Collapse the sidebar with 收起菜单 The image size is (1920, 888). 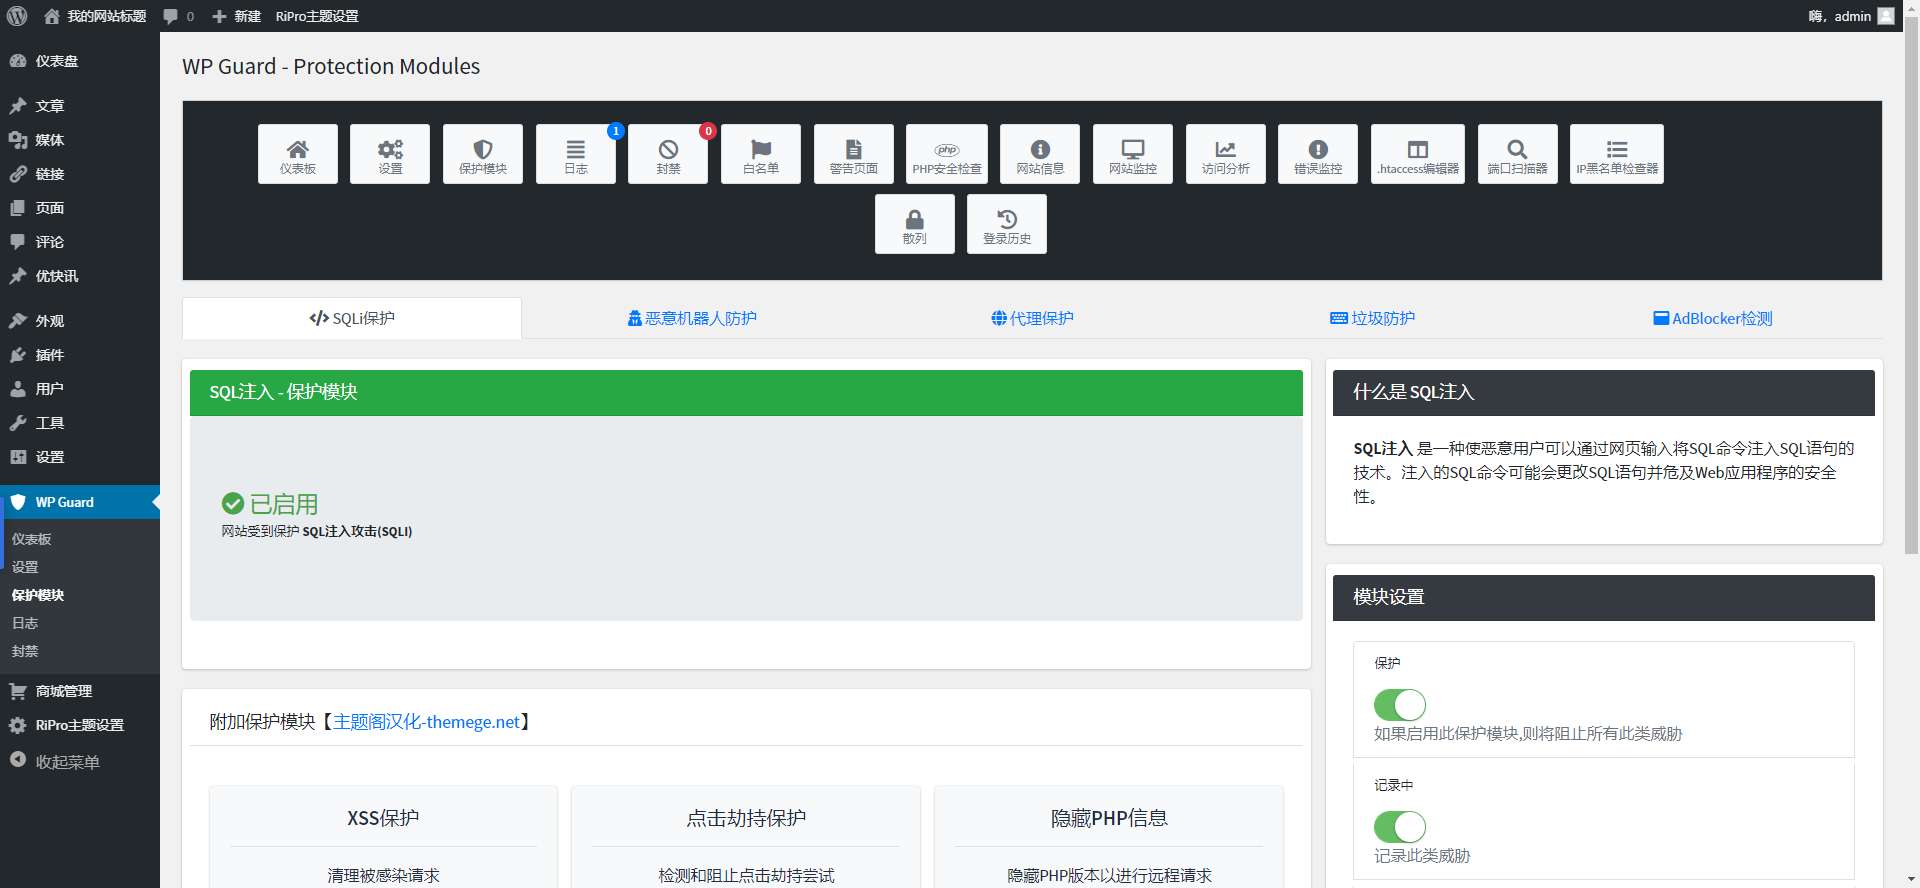coord(80,761)
